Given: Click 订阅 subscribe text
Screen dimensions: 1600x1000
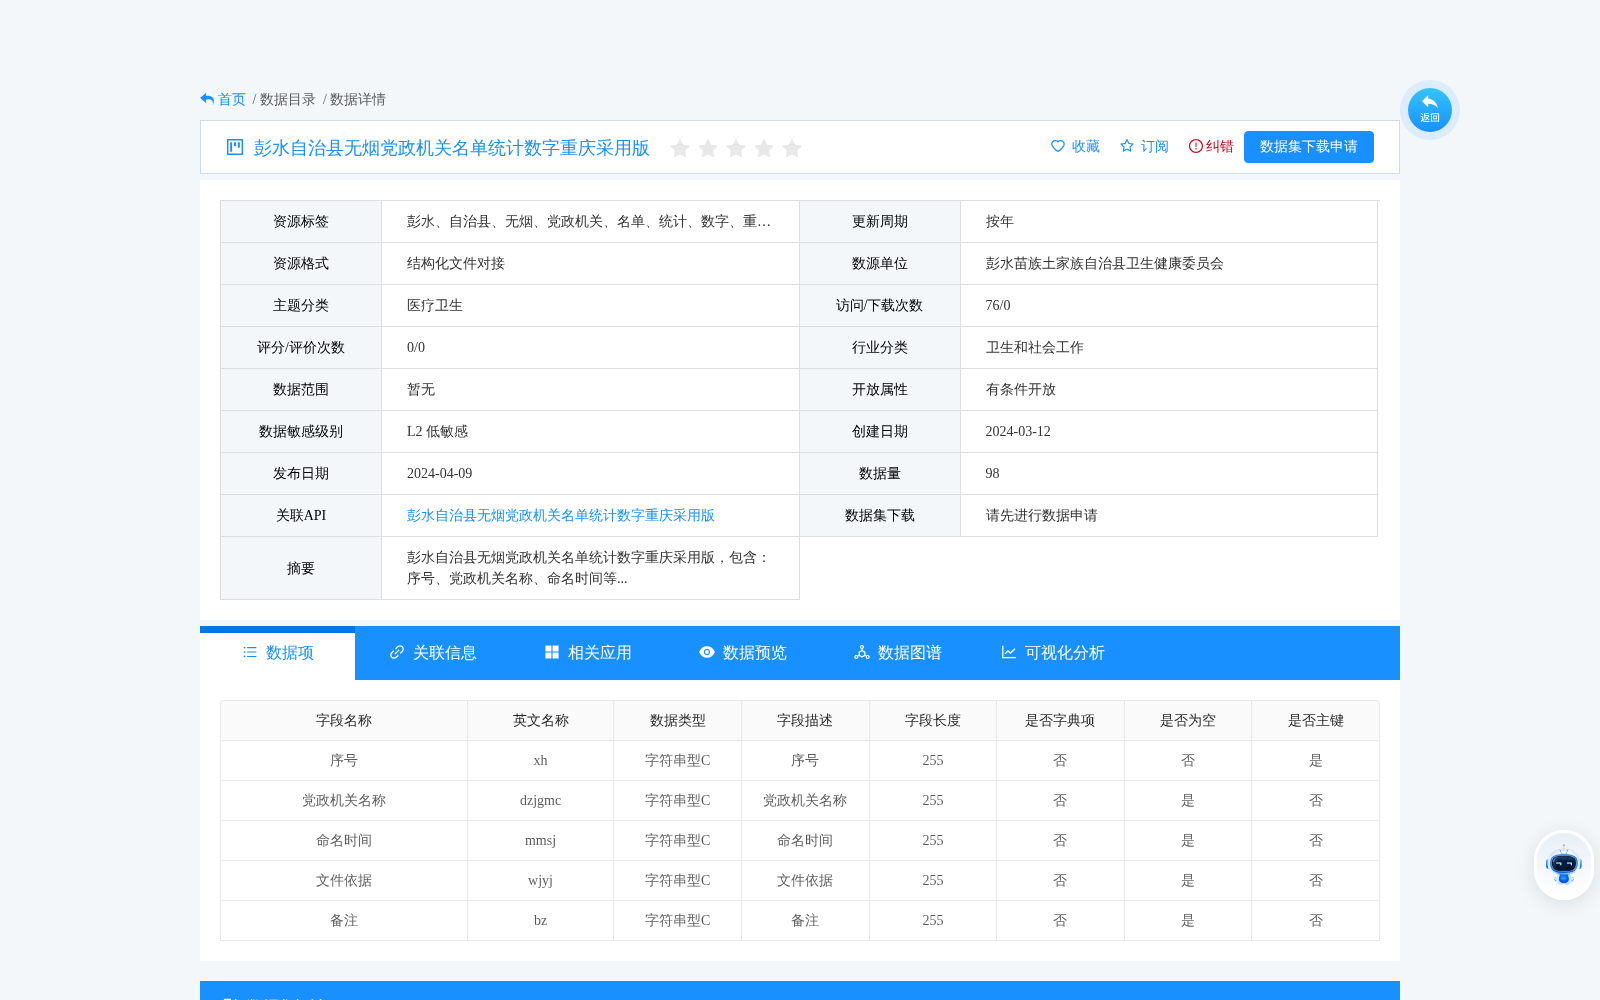Looking at the screenshot, I should point(1155,146).
